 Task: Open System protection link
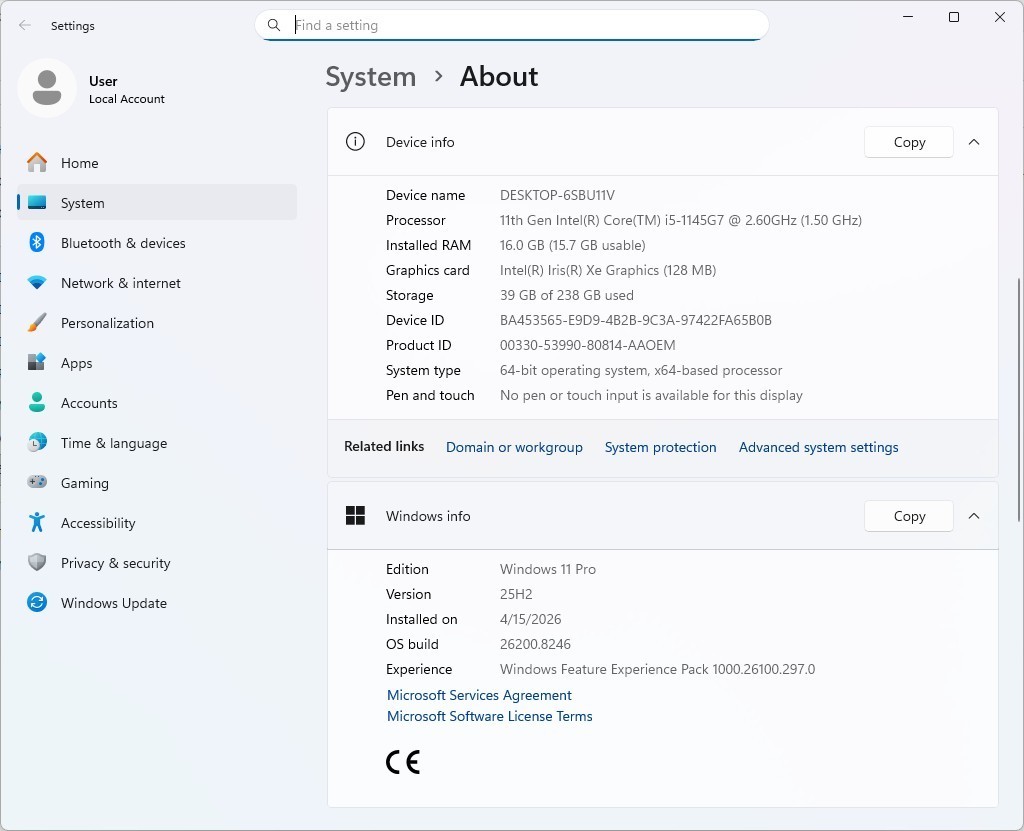tap(660, 447)
